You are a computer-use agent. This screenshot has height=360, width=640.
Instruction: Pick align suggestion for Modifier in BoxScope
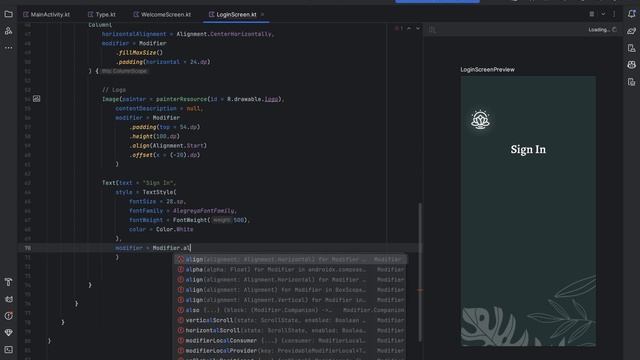[290, 290]
